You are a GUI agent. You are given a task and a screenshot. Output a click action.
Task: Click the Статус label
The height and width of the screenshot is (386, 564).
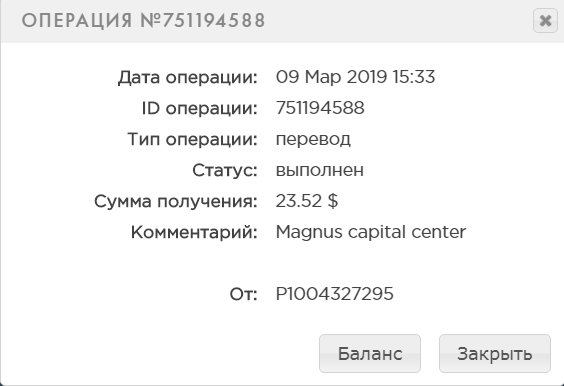pyautogui.click(x=225, y=170)
